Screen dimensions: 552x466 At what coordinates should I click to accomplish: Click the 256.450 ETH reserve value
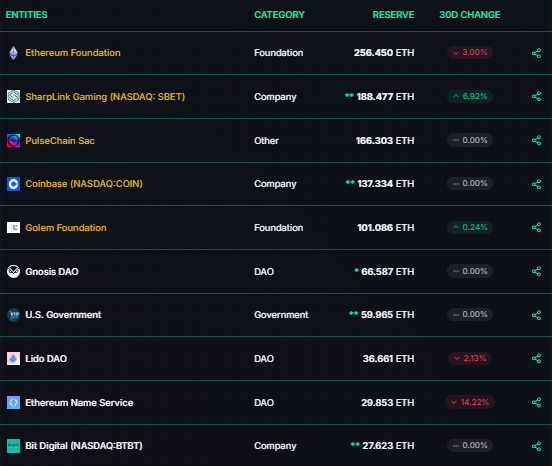tap(384, 53)
